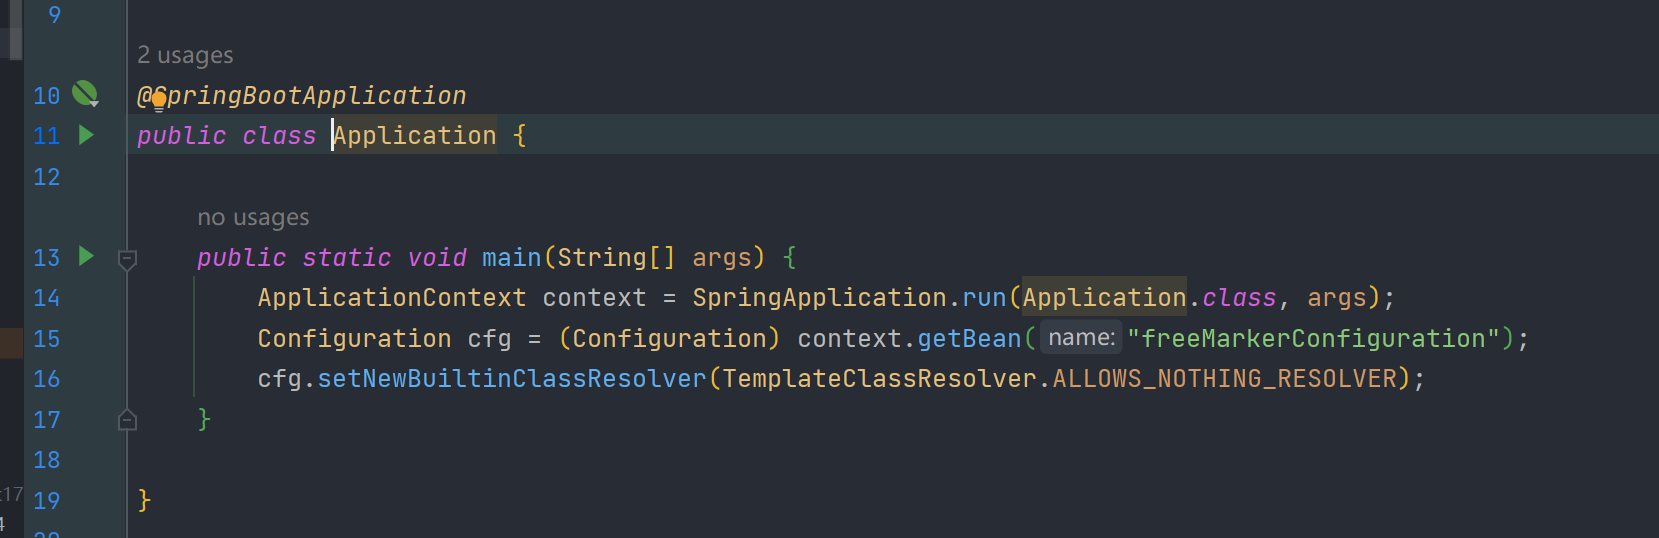Click line number 15 in the gutter
This screenshot has width=1659, height=538.
[x=47, y=339]
